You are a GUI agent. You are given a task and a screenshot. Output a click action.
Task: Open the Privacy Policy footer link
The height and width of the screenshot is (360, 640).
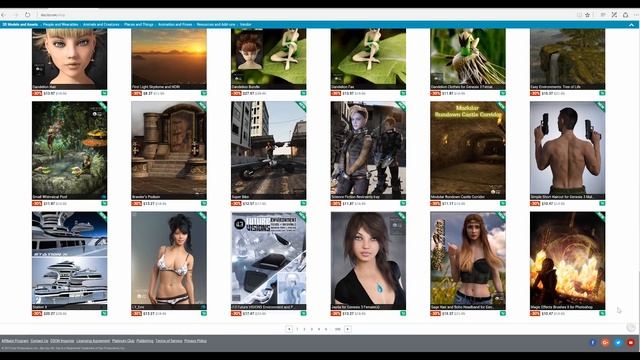pyautogui.click(x=196, y=341)
